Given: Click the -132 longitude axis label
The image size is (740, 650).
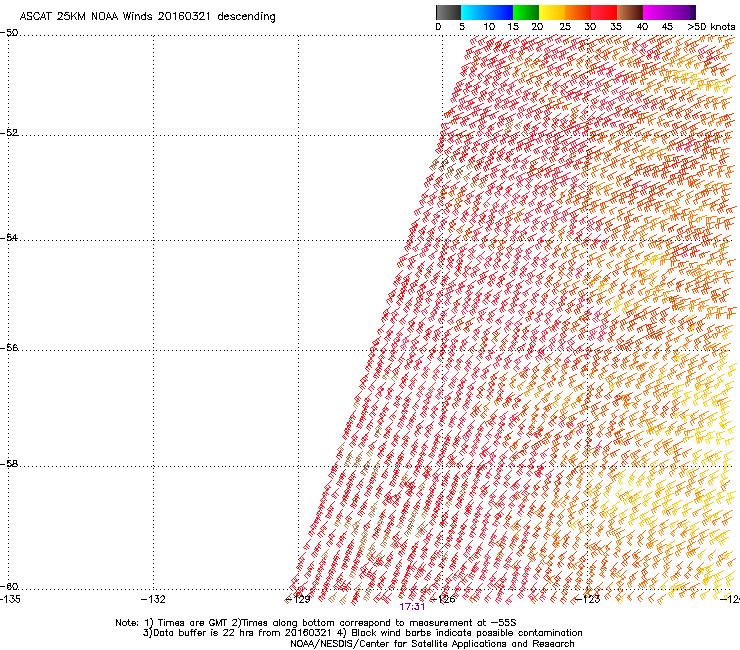Looking at the screenshot, I should pos(153,599).
